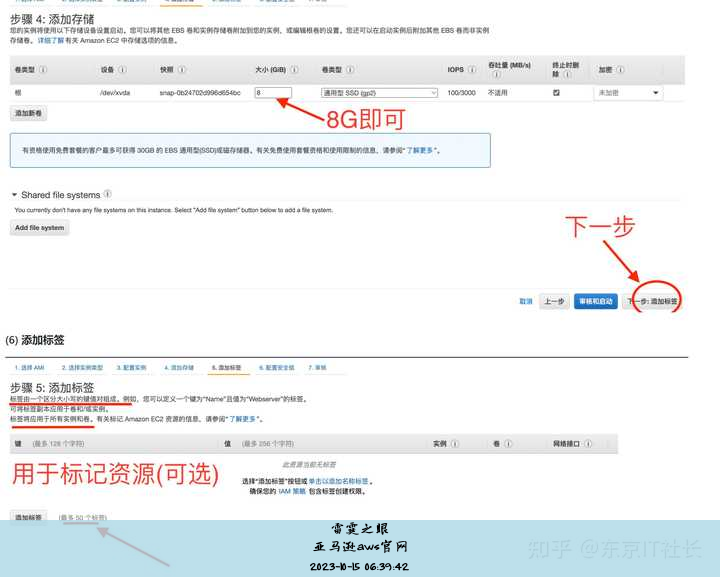Click the 添加新卷 button
Image resolution: width=720 pixels, height=578 pixels.
pos(28,113)
